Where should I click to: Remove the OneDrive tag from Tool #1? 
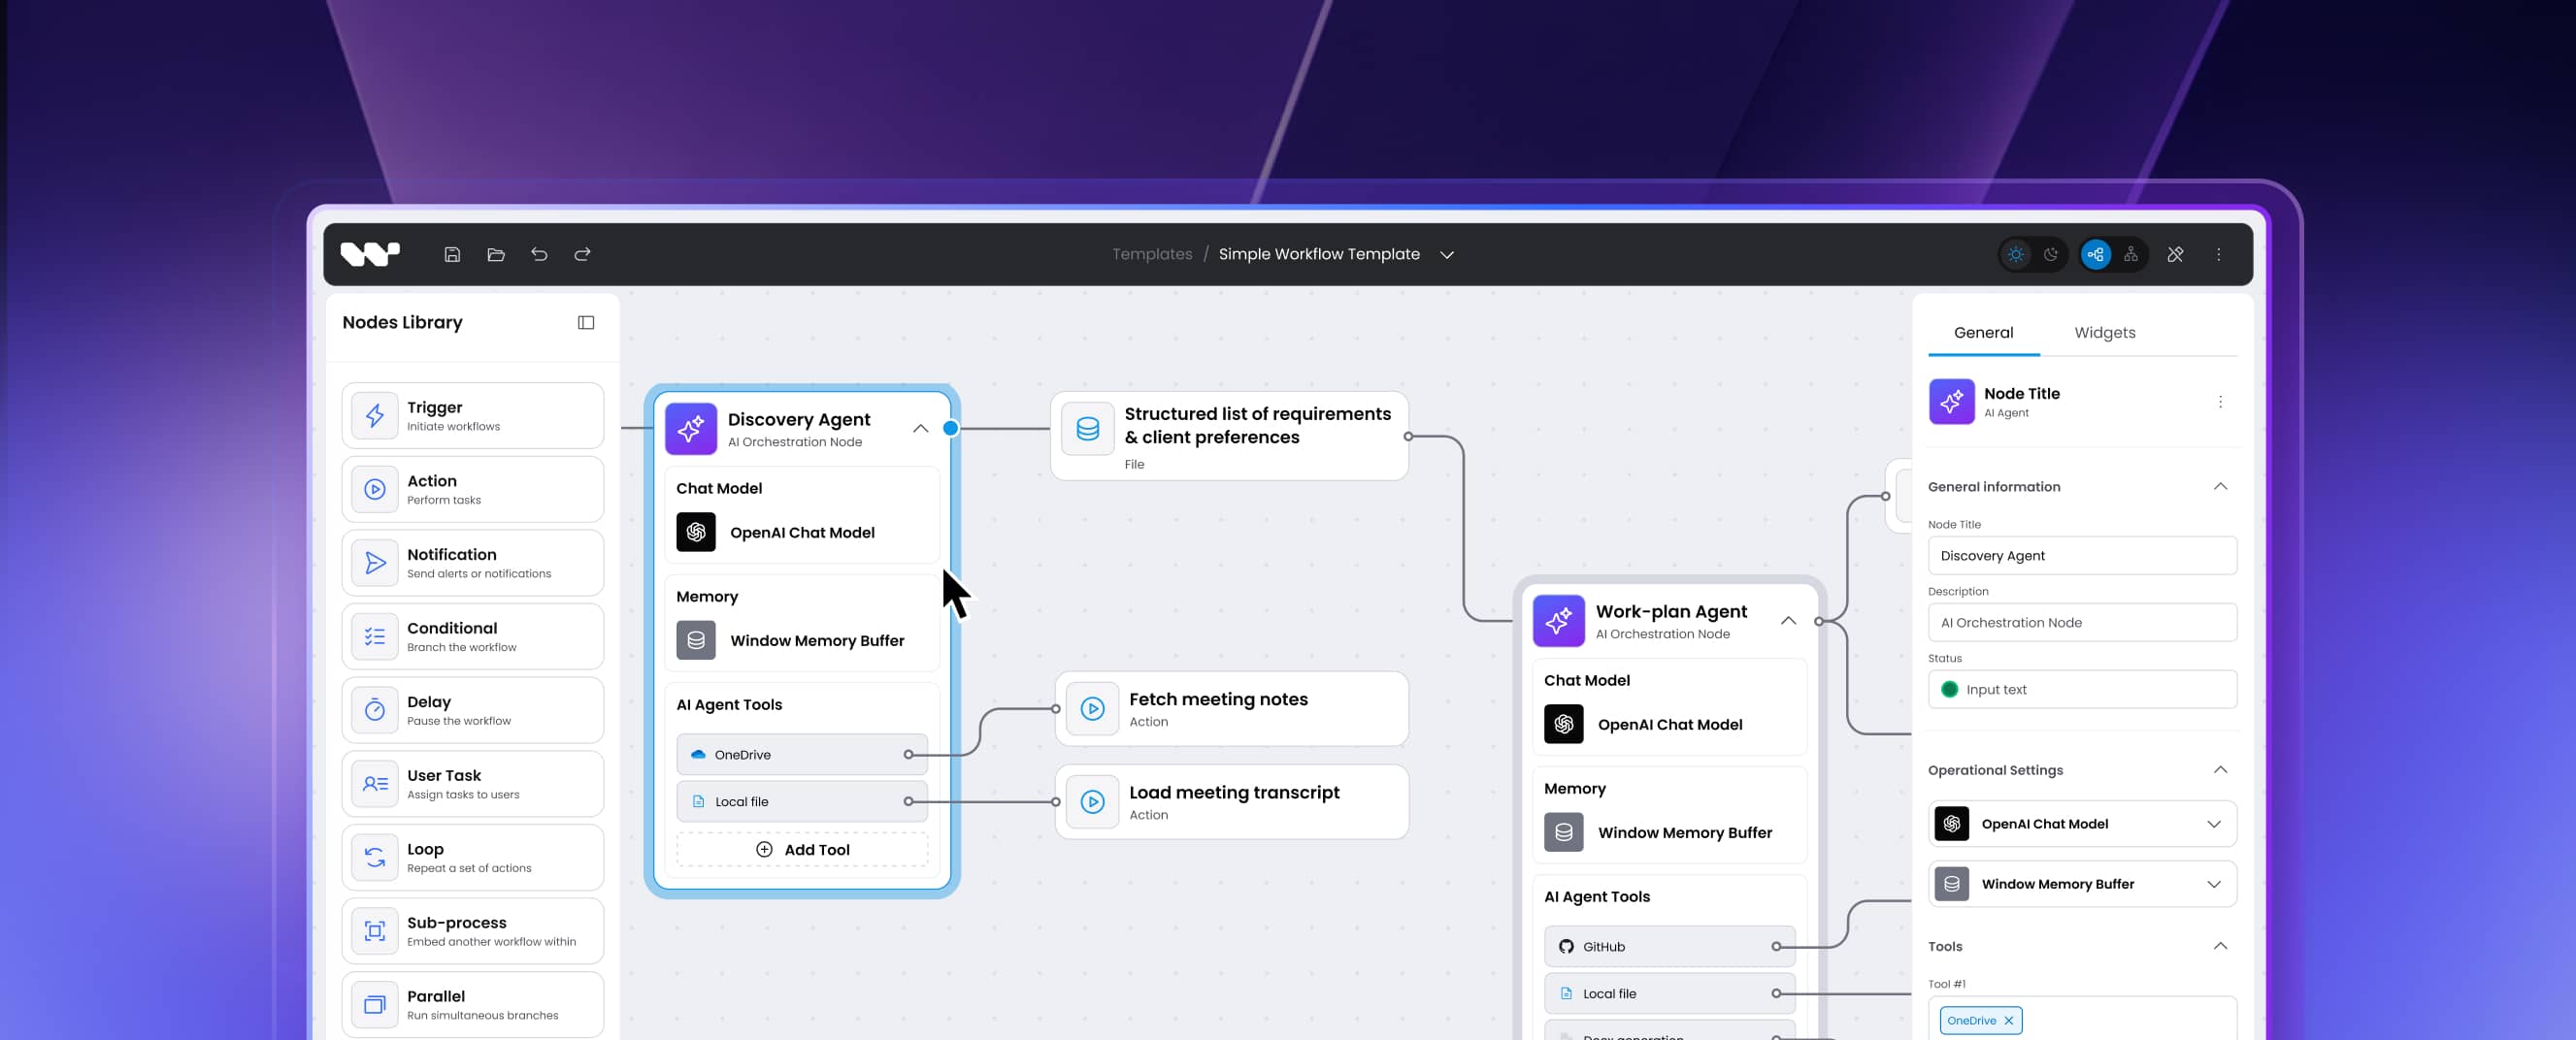point(2008,1020)
